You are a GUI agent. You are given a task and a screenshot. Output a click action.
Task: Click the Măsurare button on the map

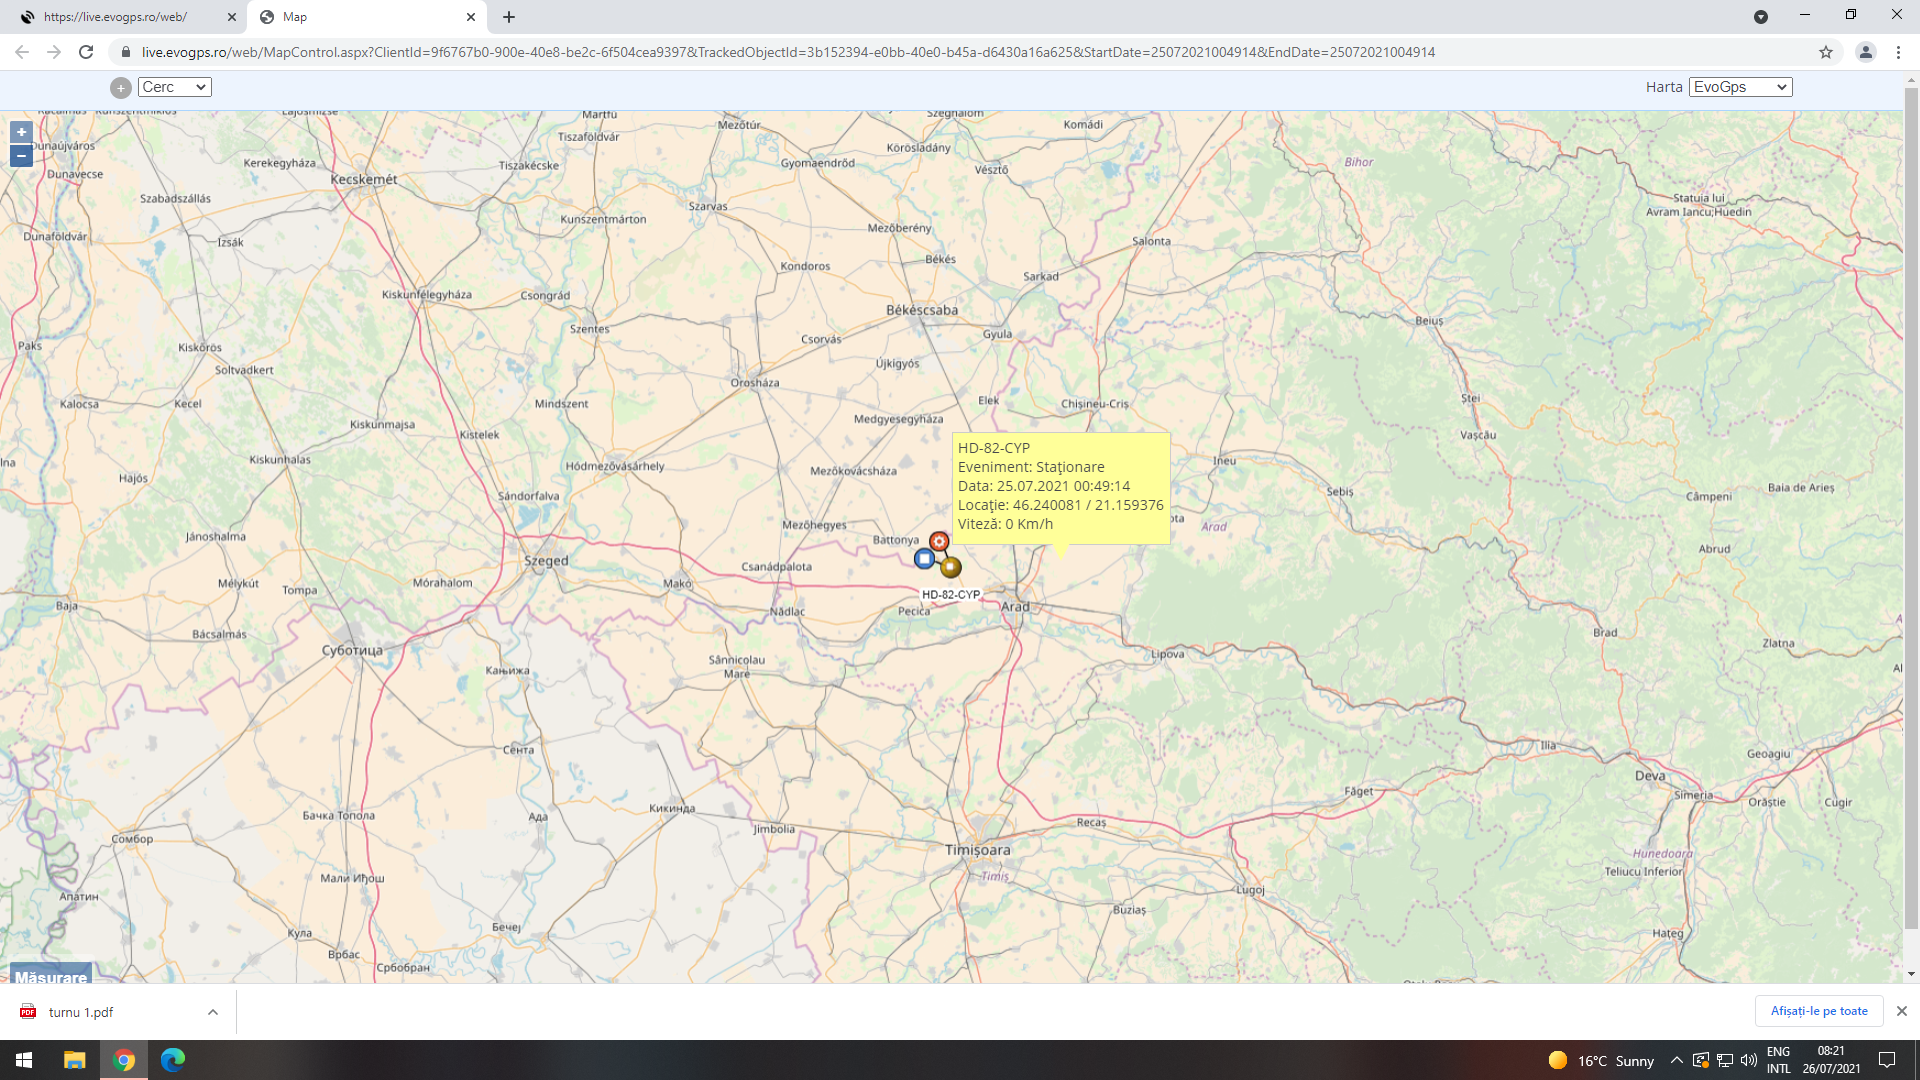pos(51,976)
